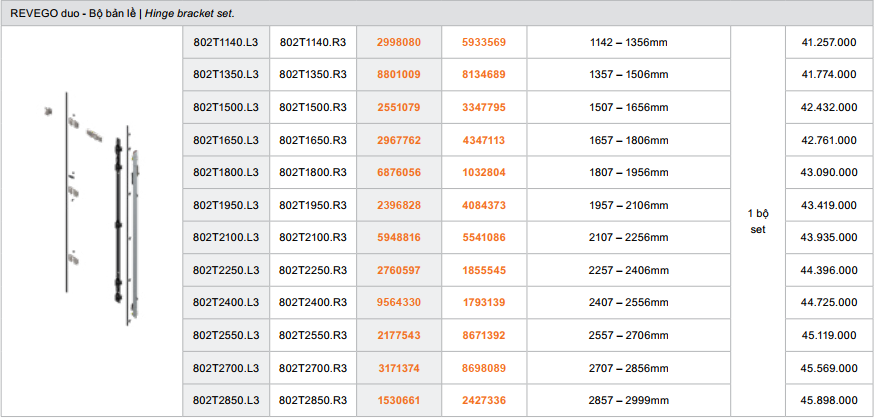The height and width of the screenshot is (420, 876).
Task: Select product code 802T1140.L3
Action: click(226, 42)
